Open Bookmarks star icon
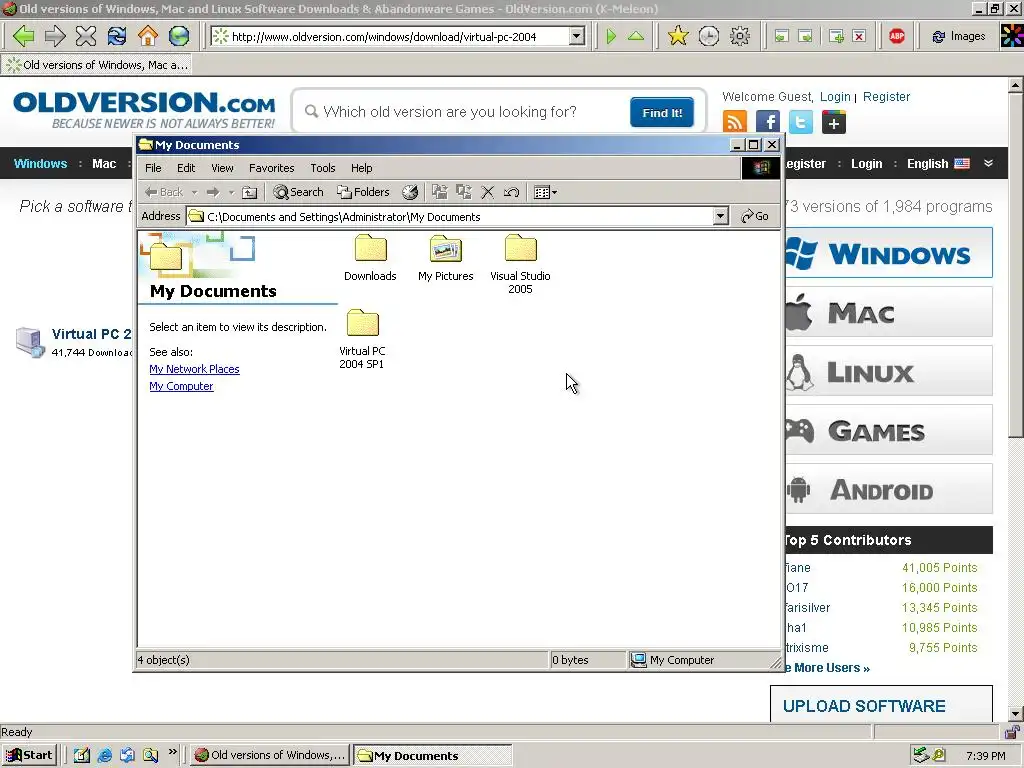Image resolution: width=1024 pixels, height=768 pixels. tap(678, 36)
